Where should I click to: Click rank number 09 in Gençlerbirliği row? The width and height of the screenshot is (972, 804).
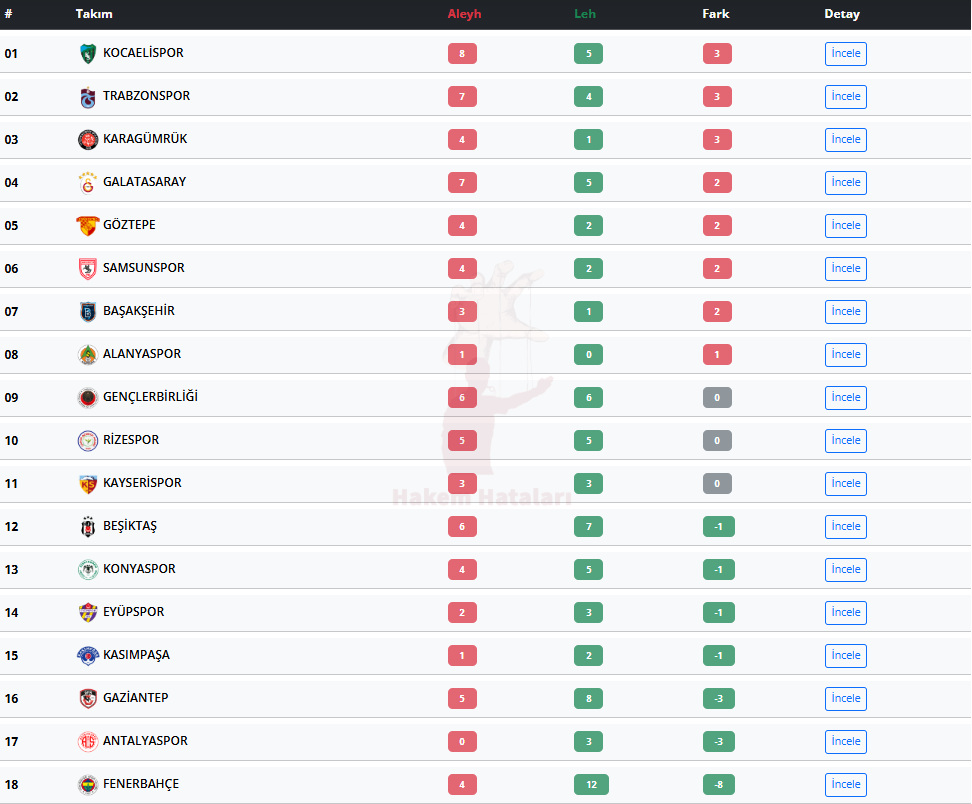(11, 397)
